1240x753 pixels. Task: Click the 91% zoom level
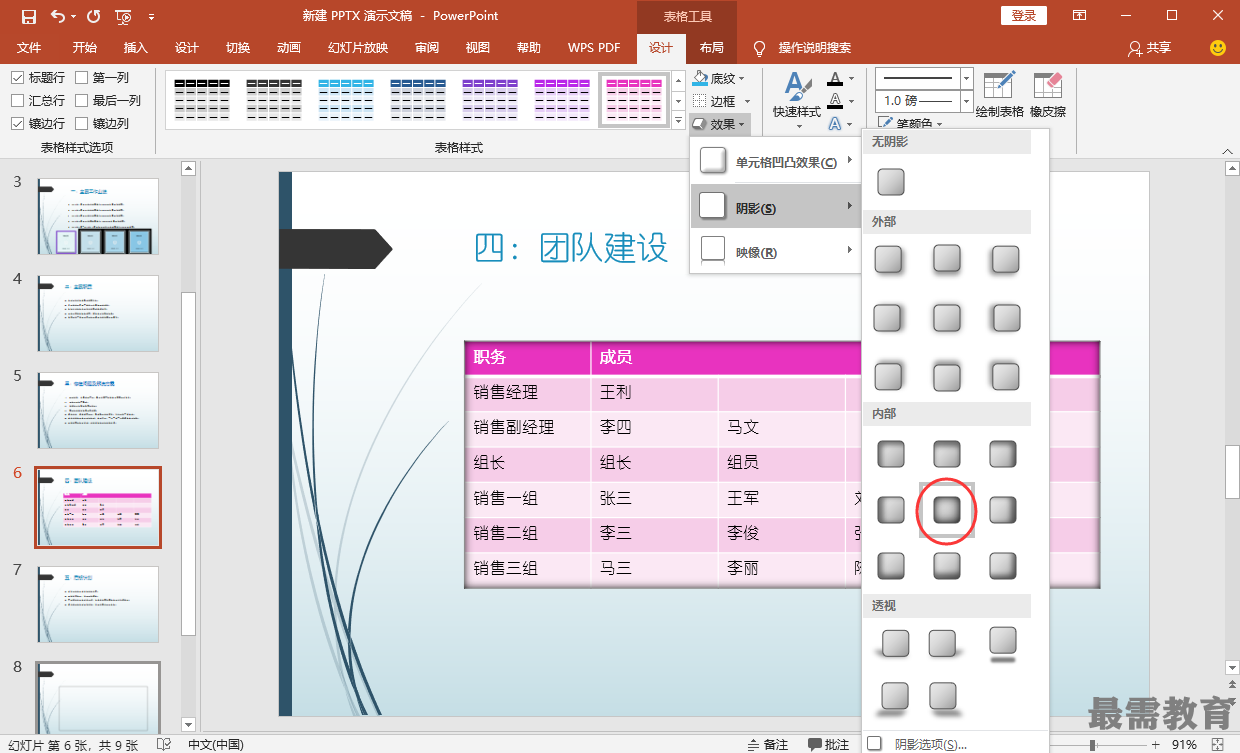coord(1184,745)
